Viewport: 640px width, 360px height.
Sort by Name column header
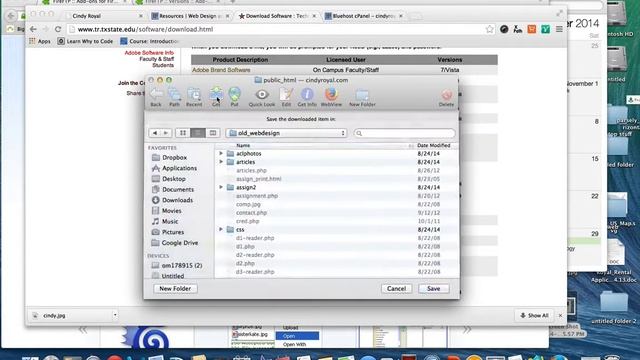tap(243, 145)
